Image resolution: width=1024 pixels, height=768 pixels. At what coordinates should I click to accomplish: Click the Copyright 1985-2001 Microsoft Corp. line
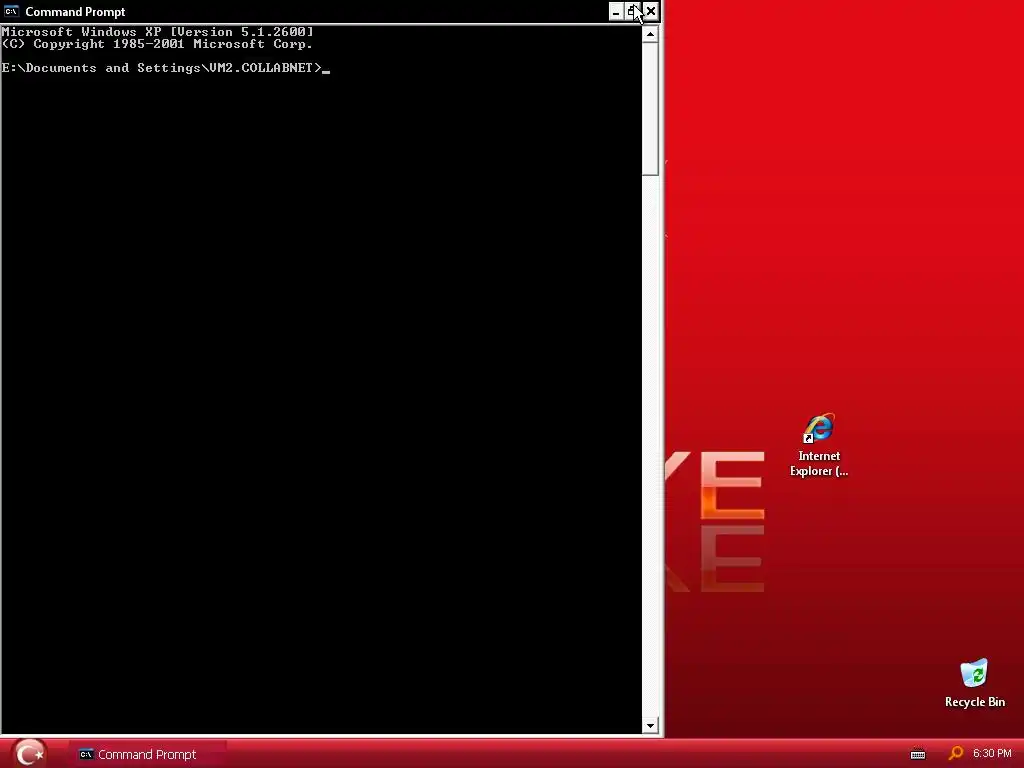click(x=157, y=44)
